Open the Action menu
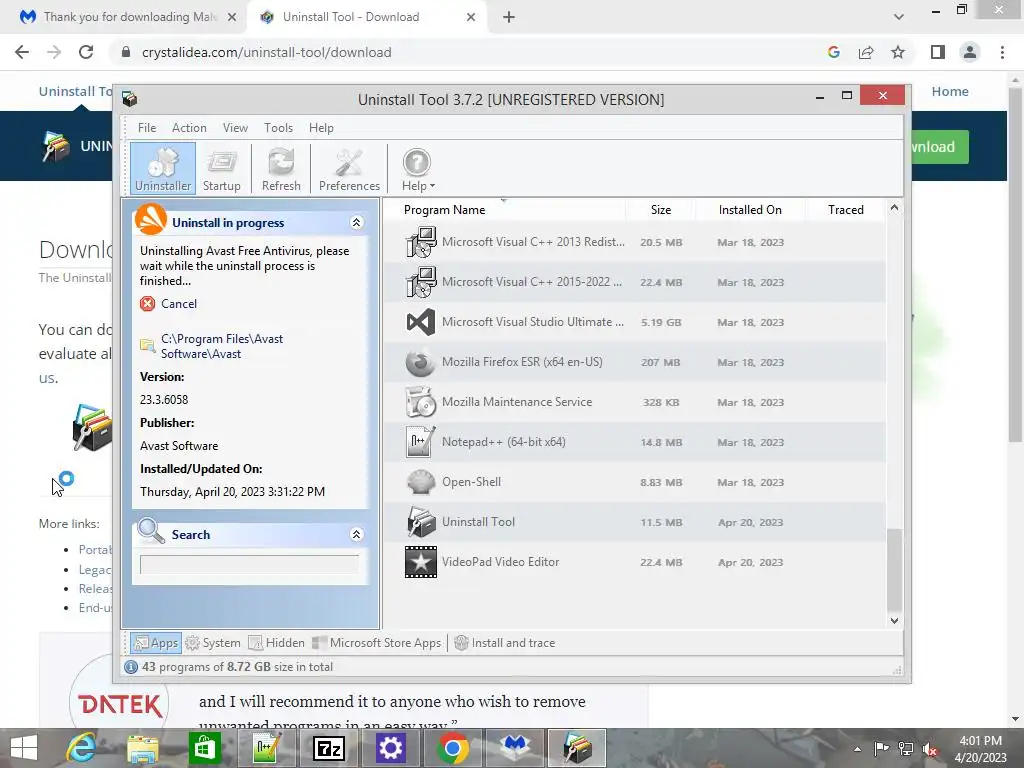Image resolution: width=1024 pixels, height=768 pixels. (189, 128)
